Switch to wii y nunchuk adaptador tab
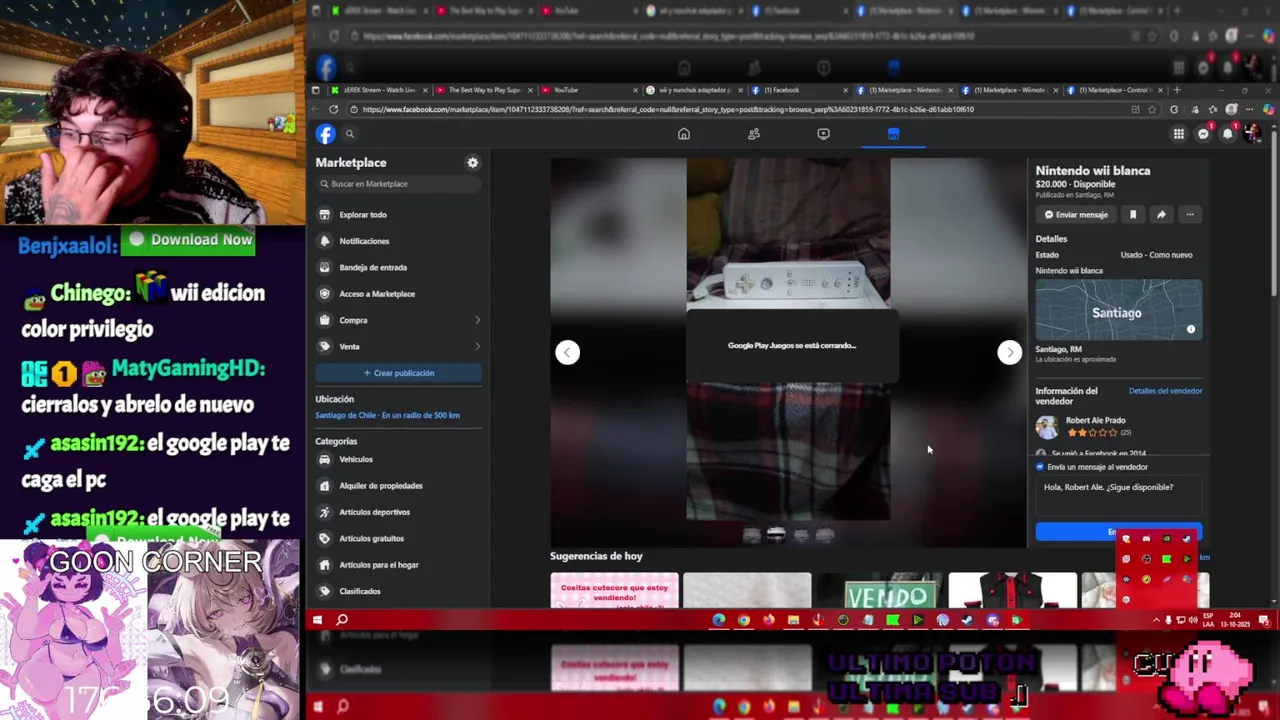Image resolution: width=1280 pixels, height=720 pixels. point(695,90)
